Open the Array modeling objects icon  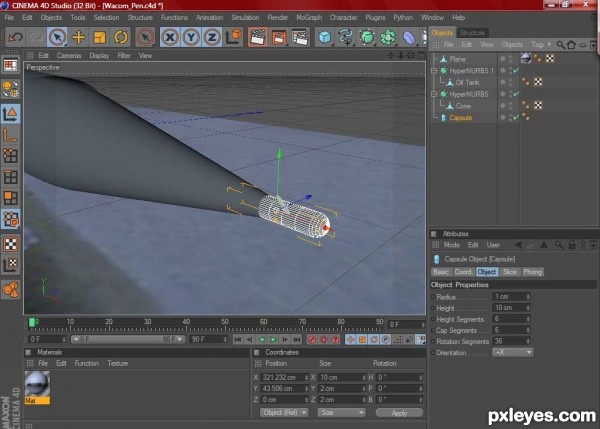pyautogui.click(x=388, y=38)
